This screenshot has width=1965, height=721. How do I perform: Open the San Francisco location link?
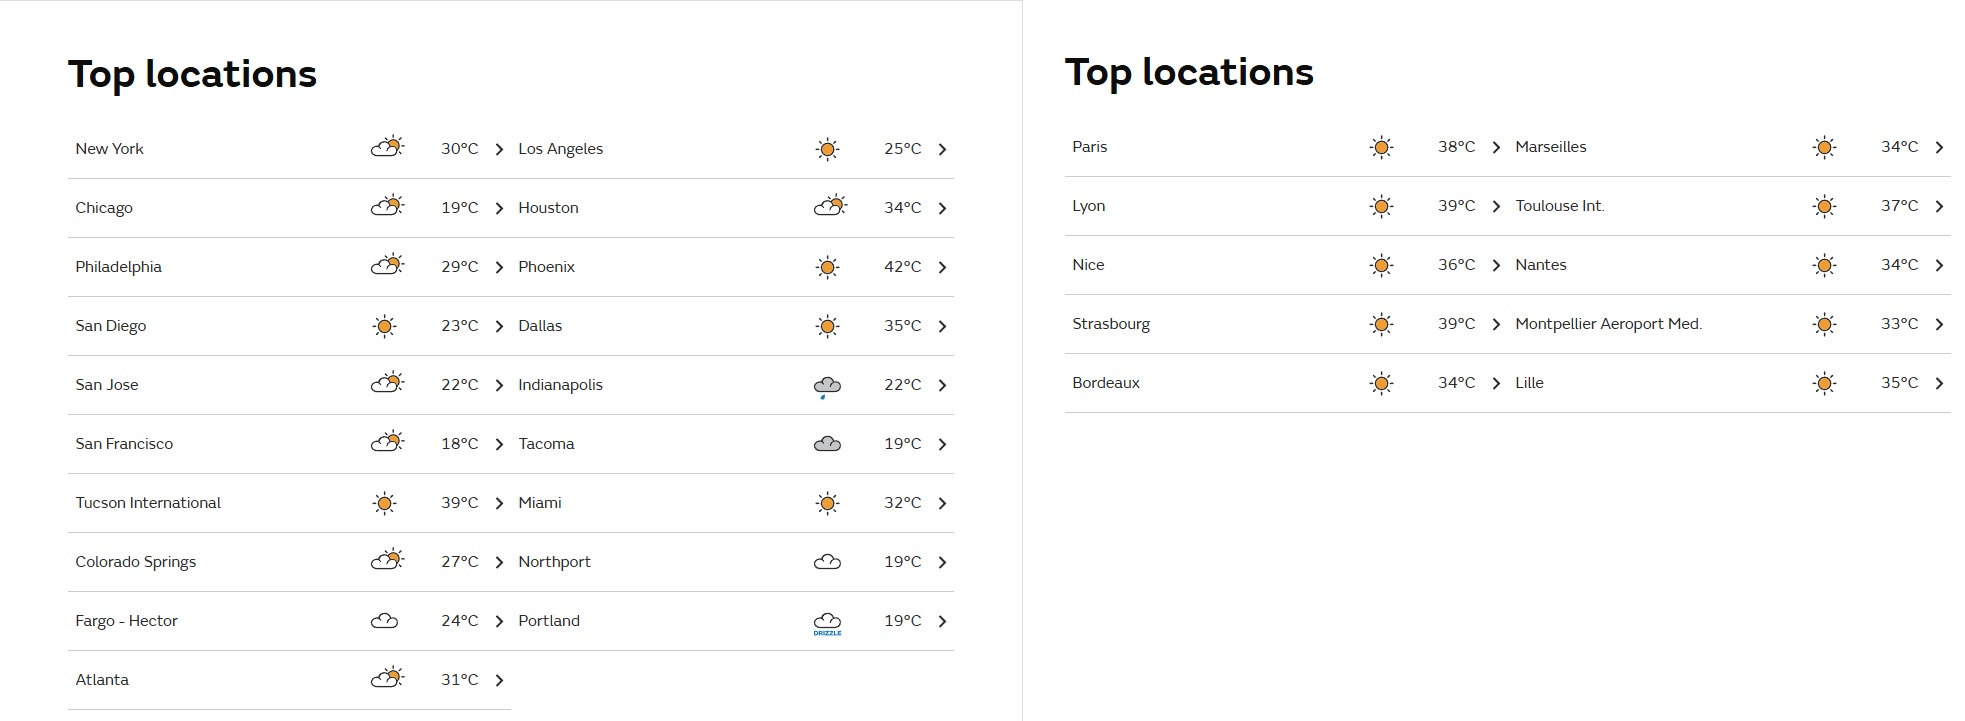pyautogui.click(x=289, y=444)
